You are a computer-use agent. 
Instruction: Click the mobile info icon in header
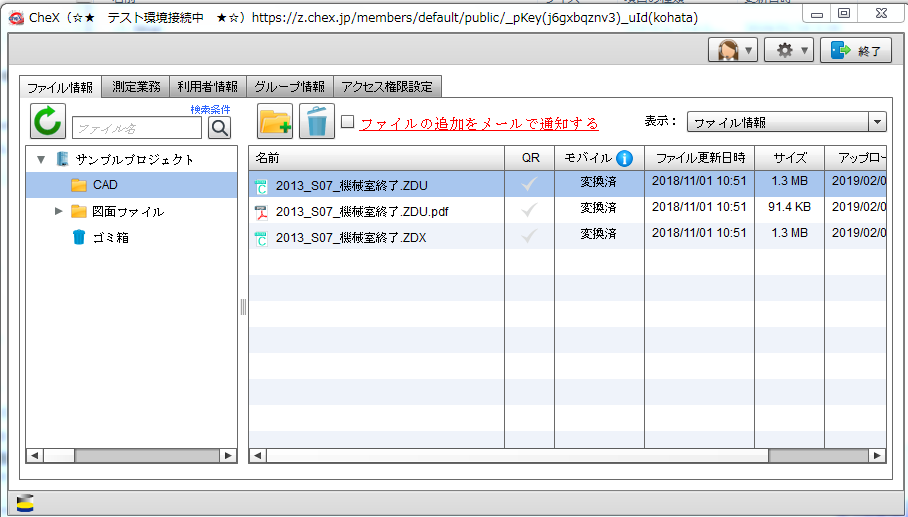click(x=624, y=158)
